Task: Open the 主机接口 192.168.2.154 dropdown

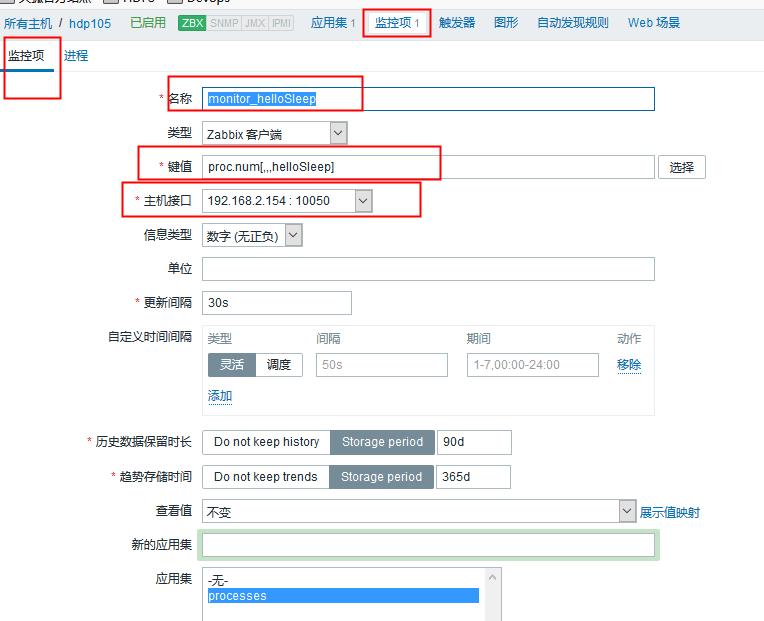Action: pos(287,201)
